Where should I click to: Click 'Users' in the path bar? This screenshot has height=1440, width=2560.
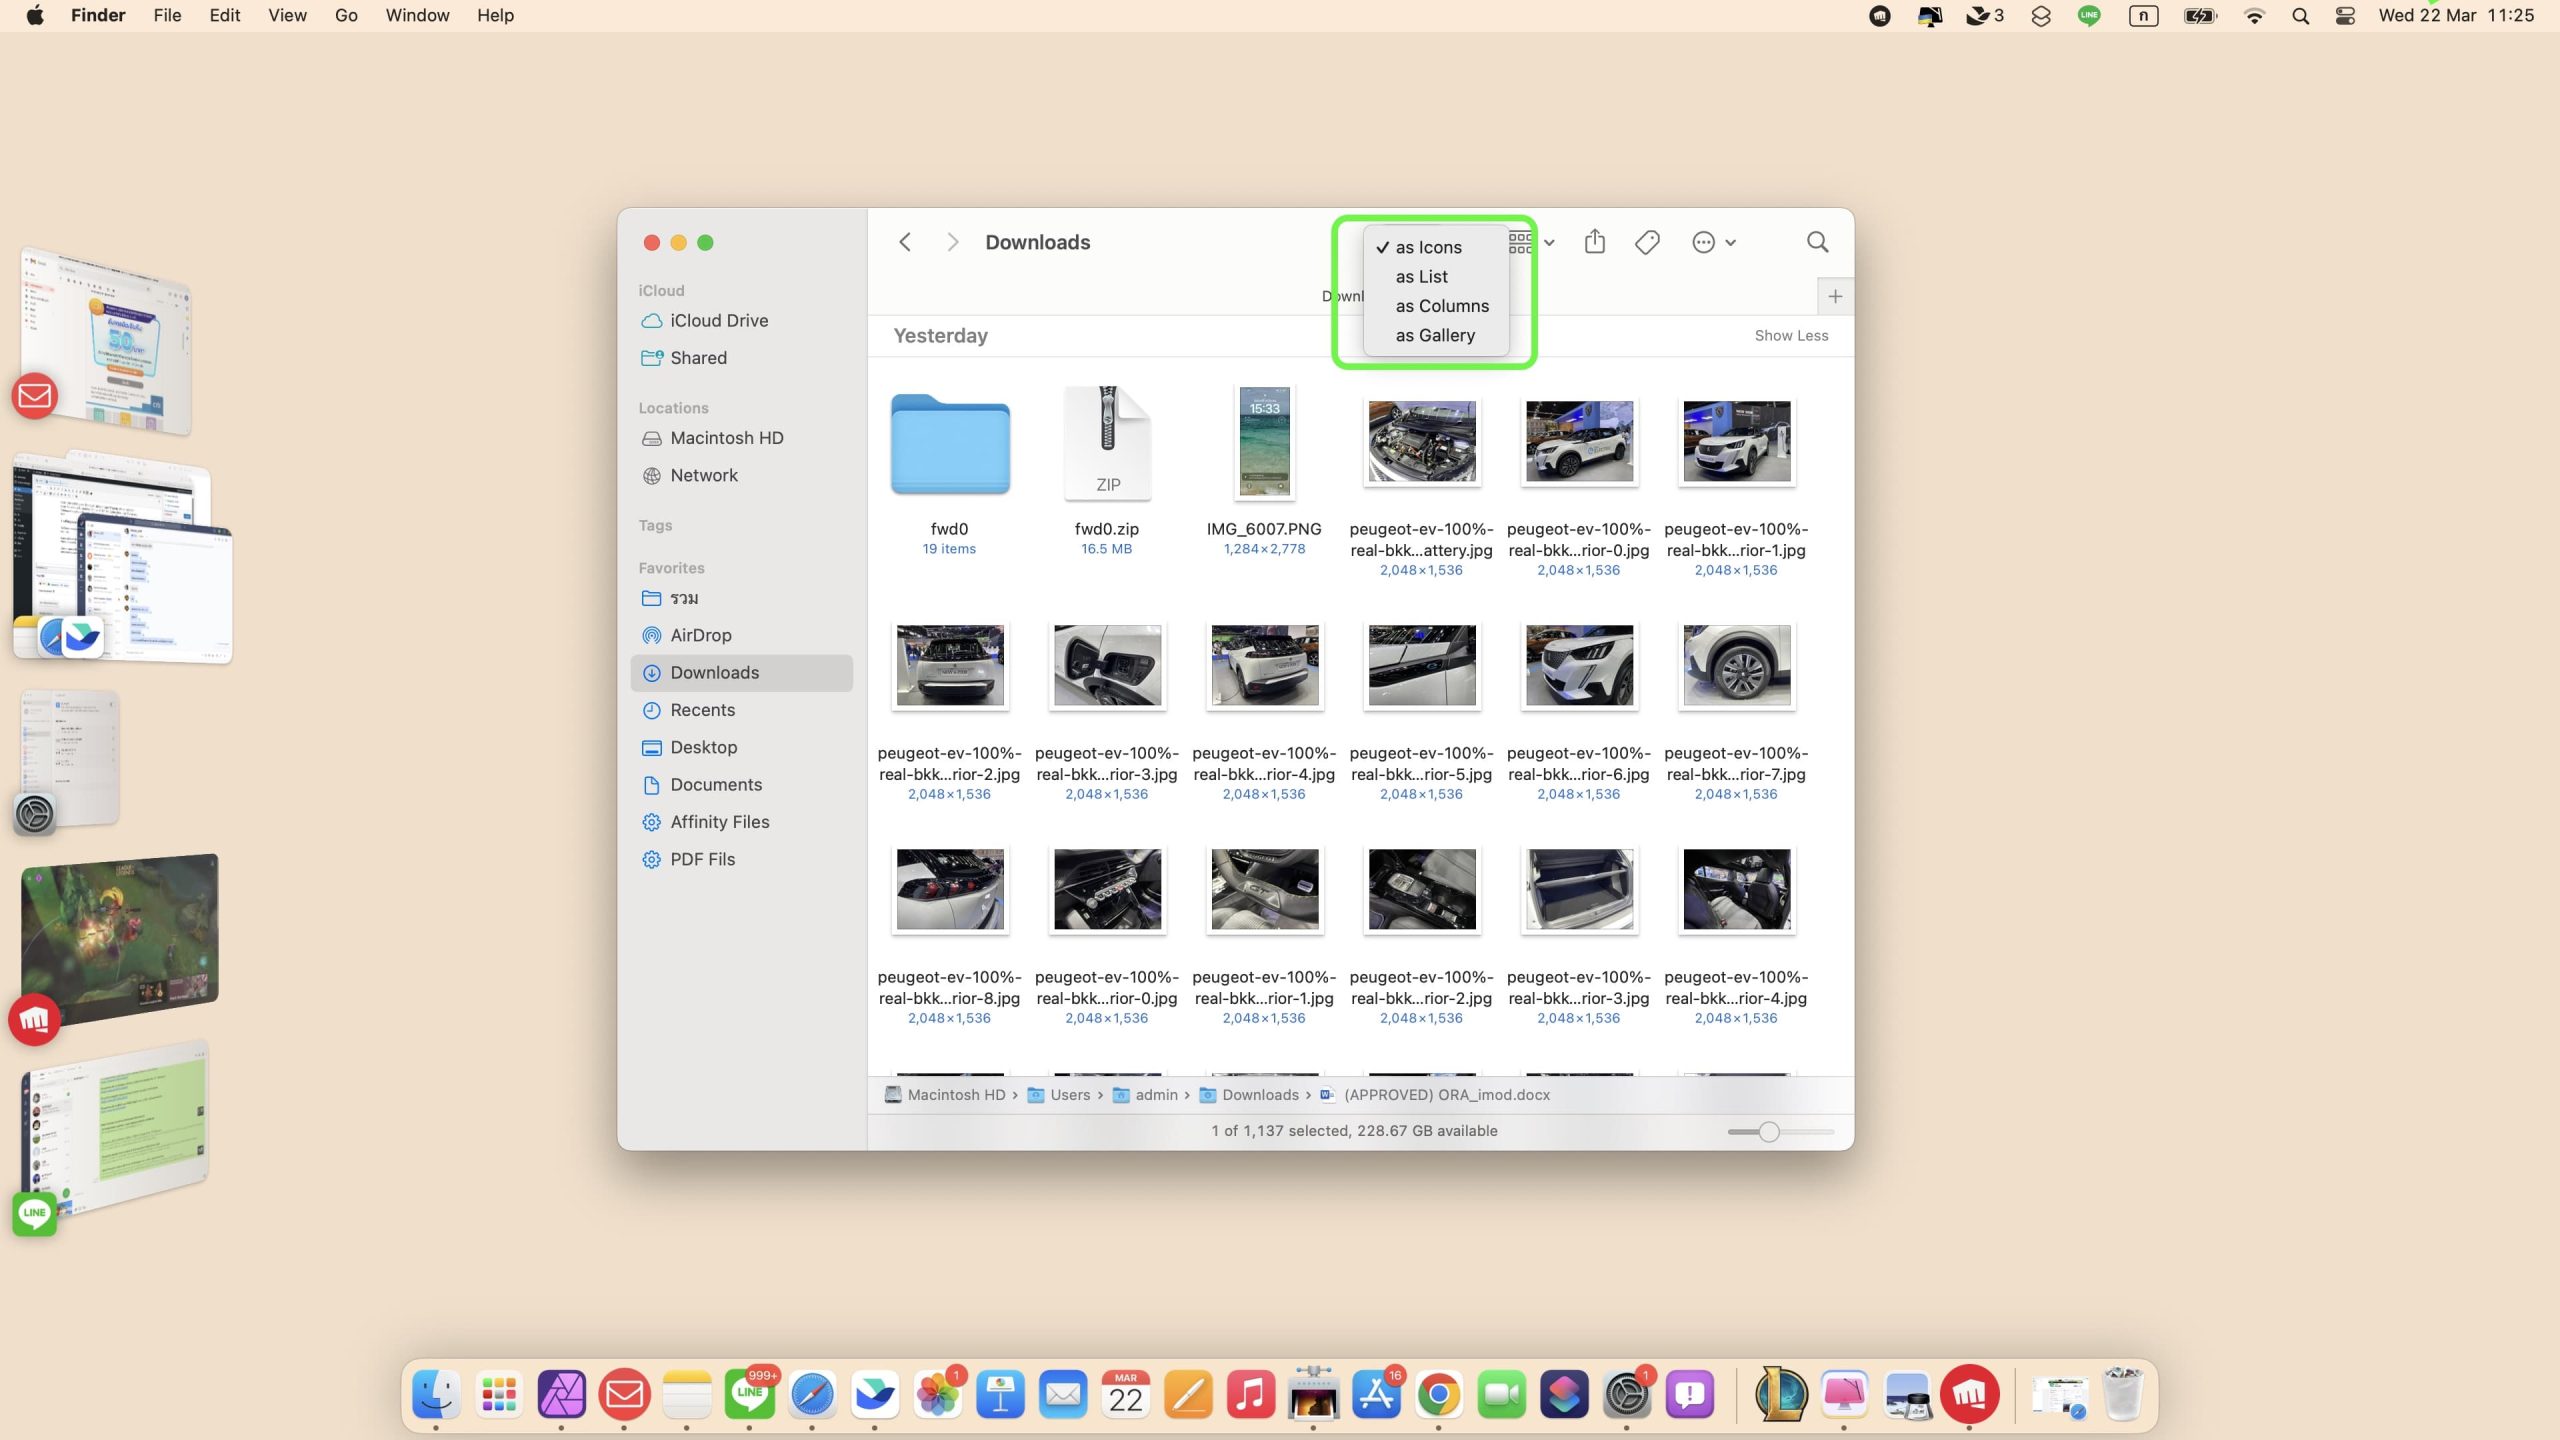pos(1069,1095)
